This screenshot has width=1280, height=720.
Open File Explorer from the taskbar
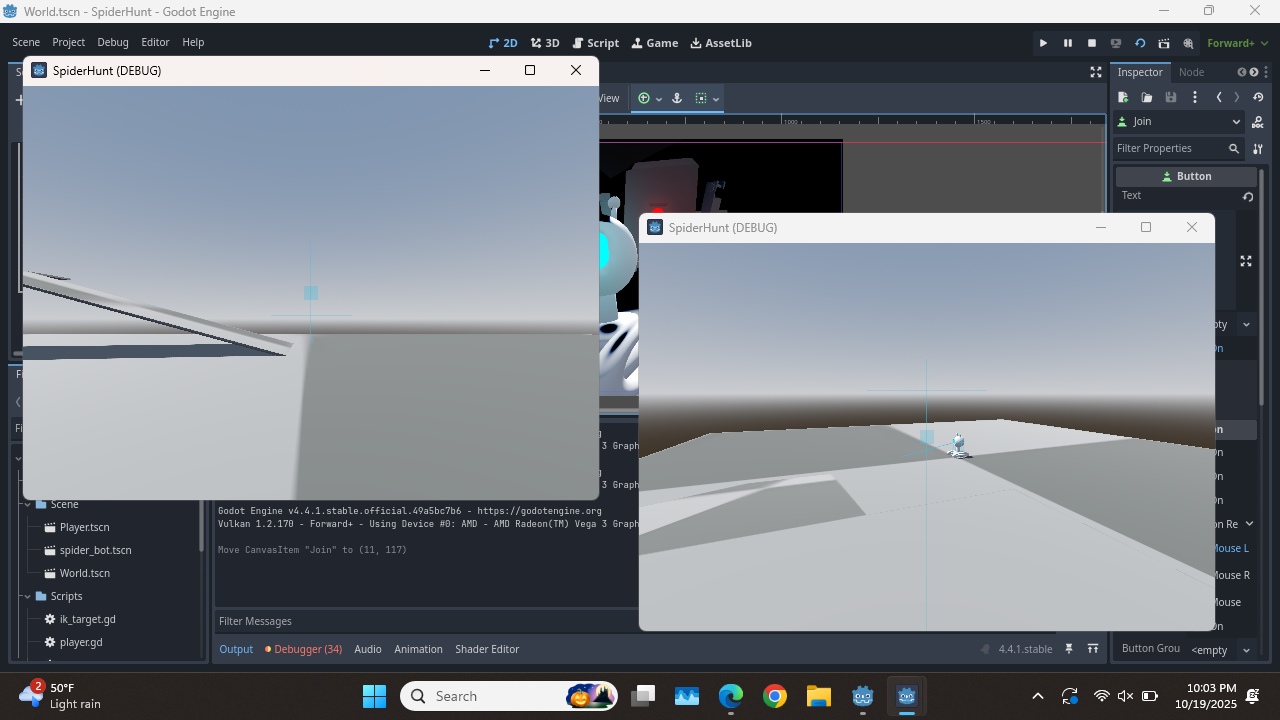[818, 696]
